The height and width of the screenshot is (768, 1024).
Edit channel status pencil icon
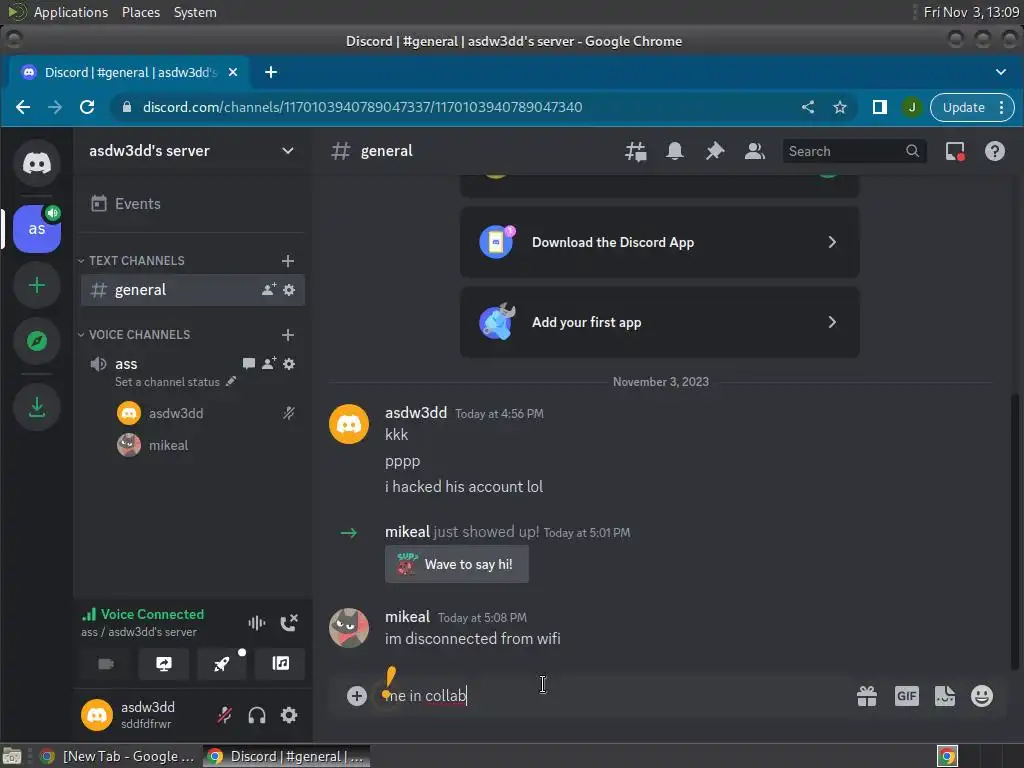point(231,381)
